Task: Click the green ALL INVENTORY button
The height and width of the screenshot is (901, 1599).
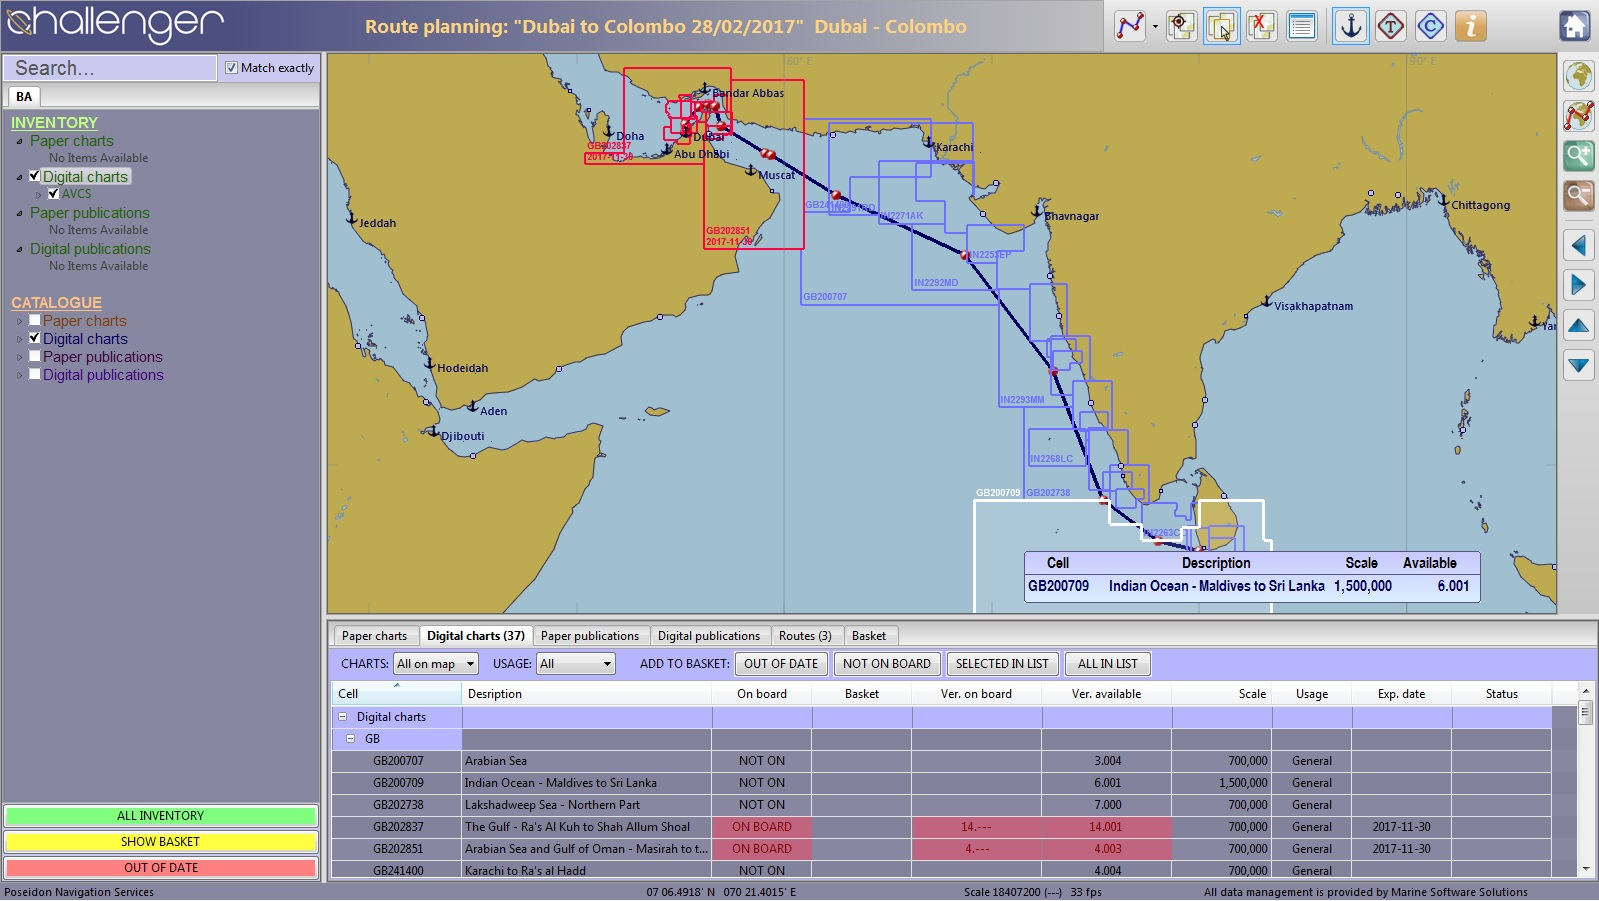Action: [161, 816]
